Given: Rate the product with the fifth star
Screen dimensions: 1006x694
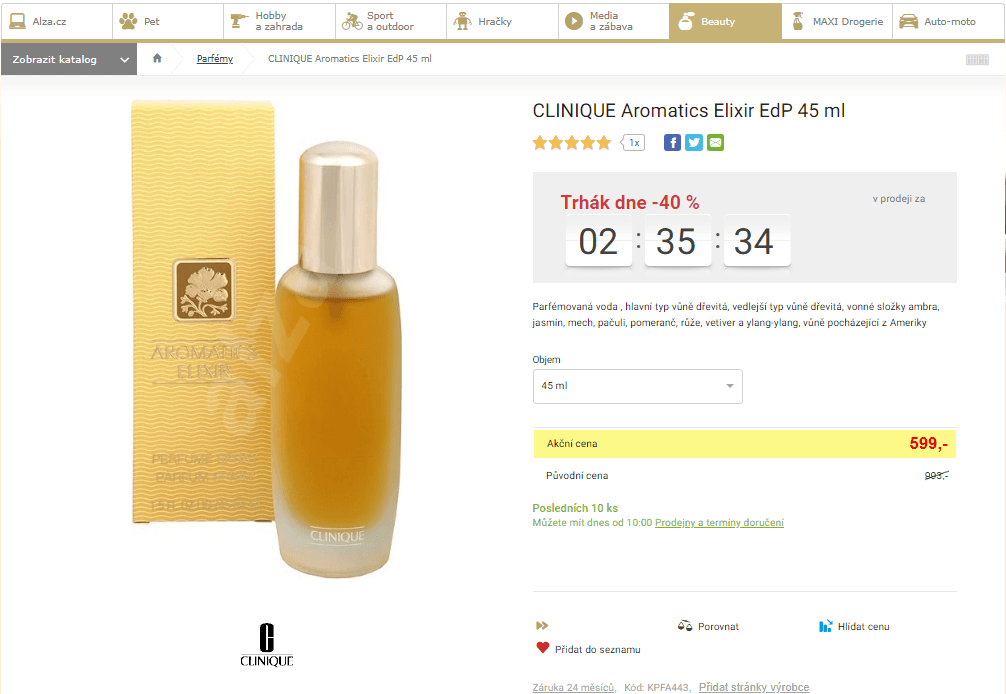Looking at the screenshot, I should click(602, 142).
